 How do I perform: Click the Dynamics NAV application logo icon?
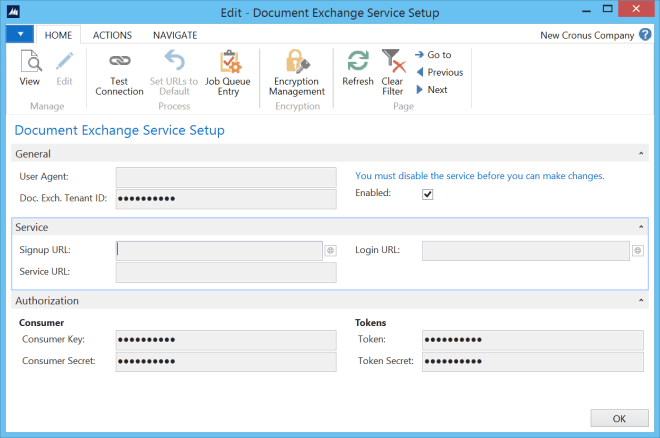[x=13, y=12]
